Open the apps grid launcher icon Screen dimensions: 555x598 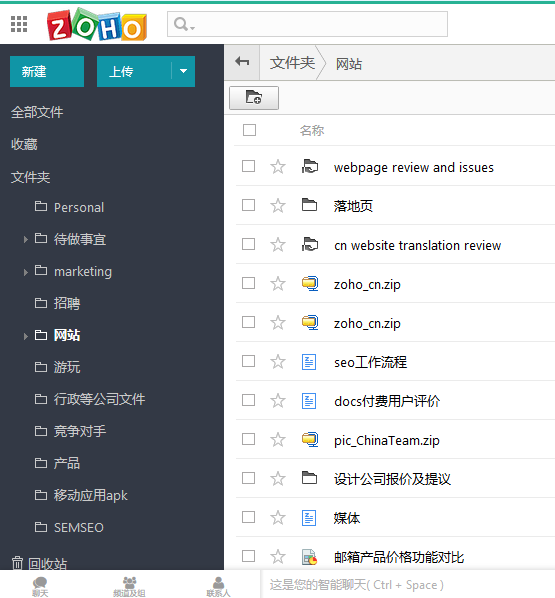coord(19,24)
